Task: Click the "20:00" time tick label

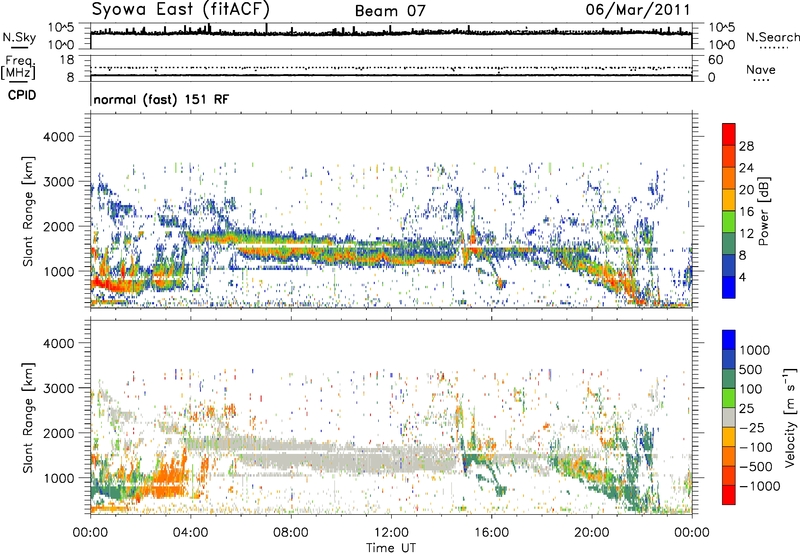Action: [592, 533]
